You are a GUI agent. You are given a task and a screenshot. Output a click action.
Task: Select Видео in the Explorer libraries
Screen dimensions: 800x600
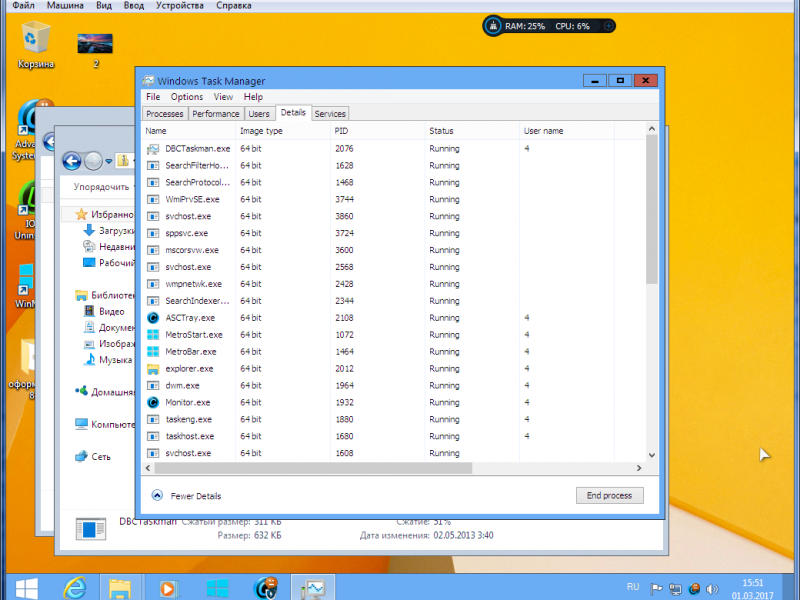105,311
